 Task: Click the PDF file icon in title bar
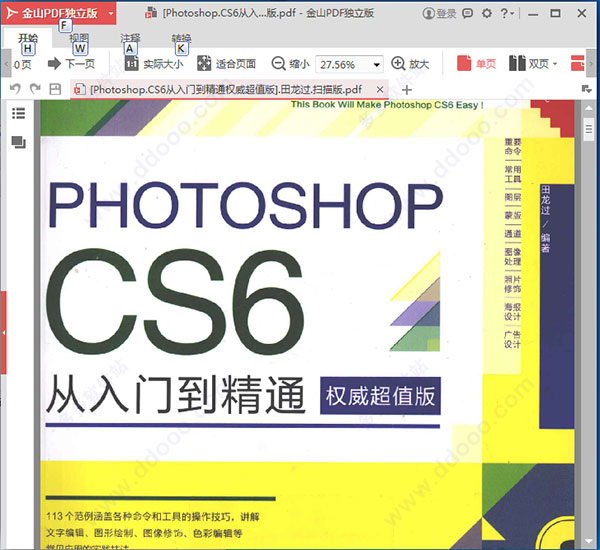[151, 13]
